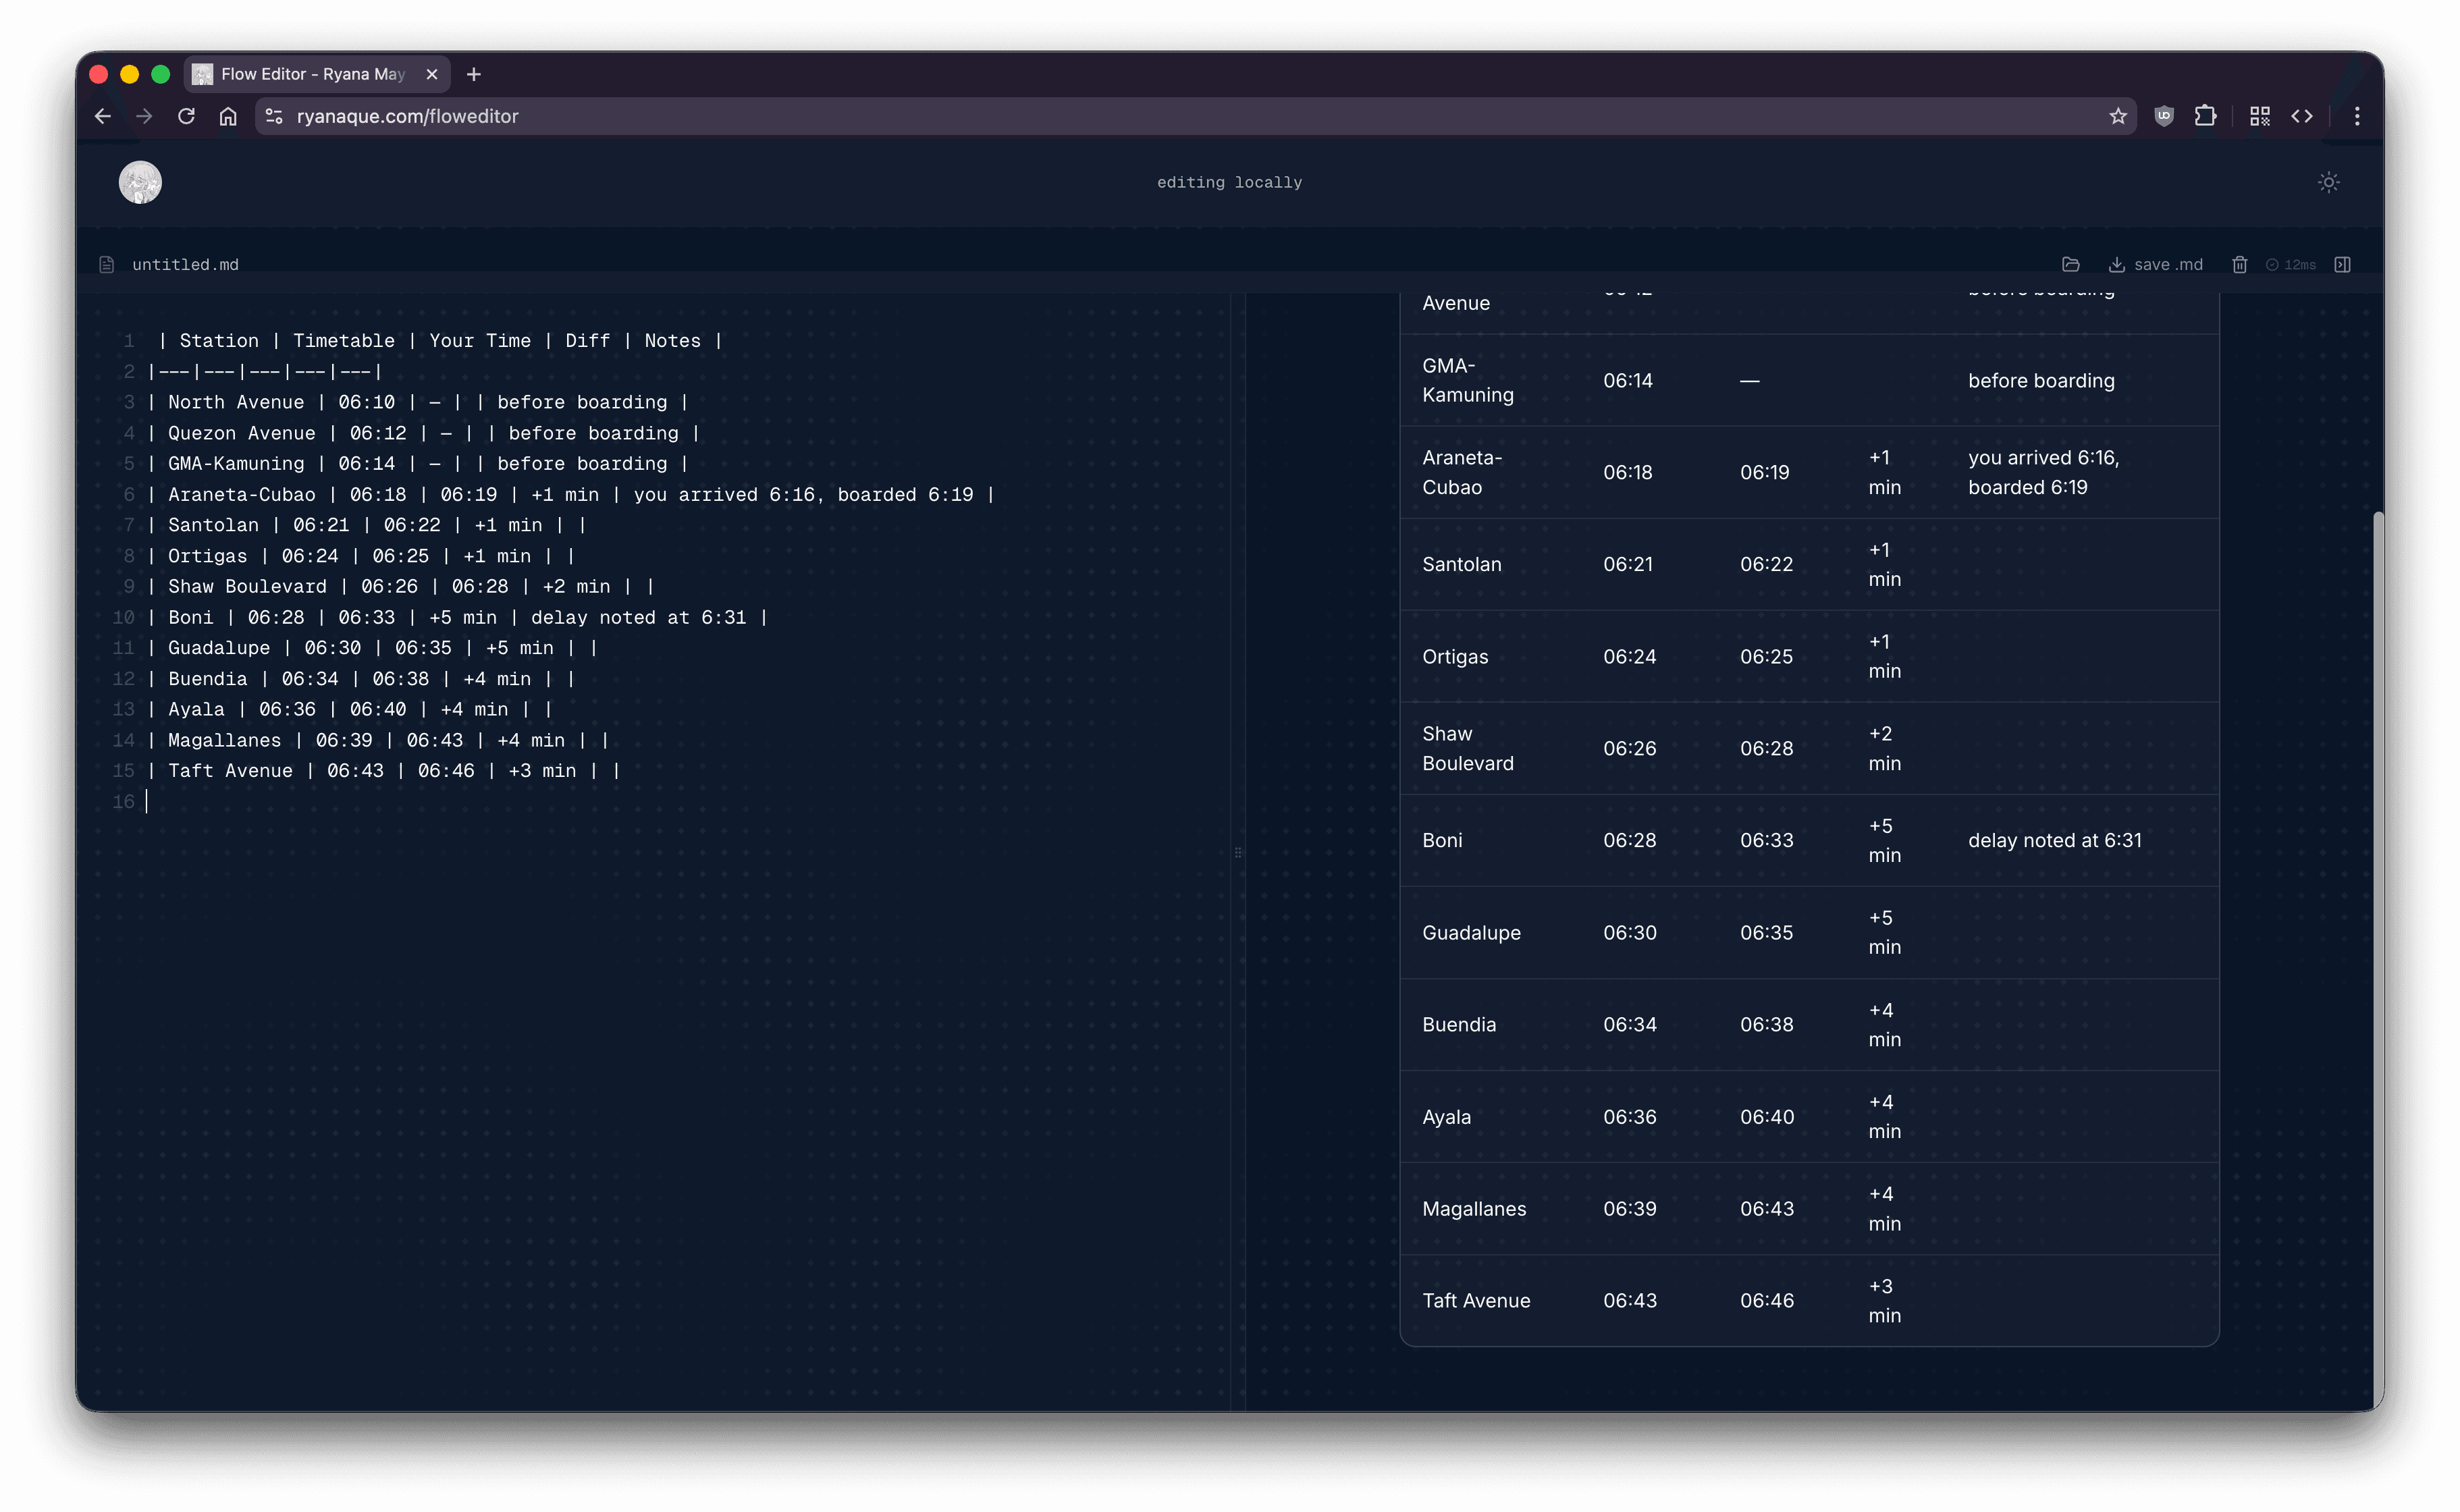Click Ayala cell in preview table
This screenshot has width=2460, height=1512.
tap(1446, 1117)
